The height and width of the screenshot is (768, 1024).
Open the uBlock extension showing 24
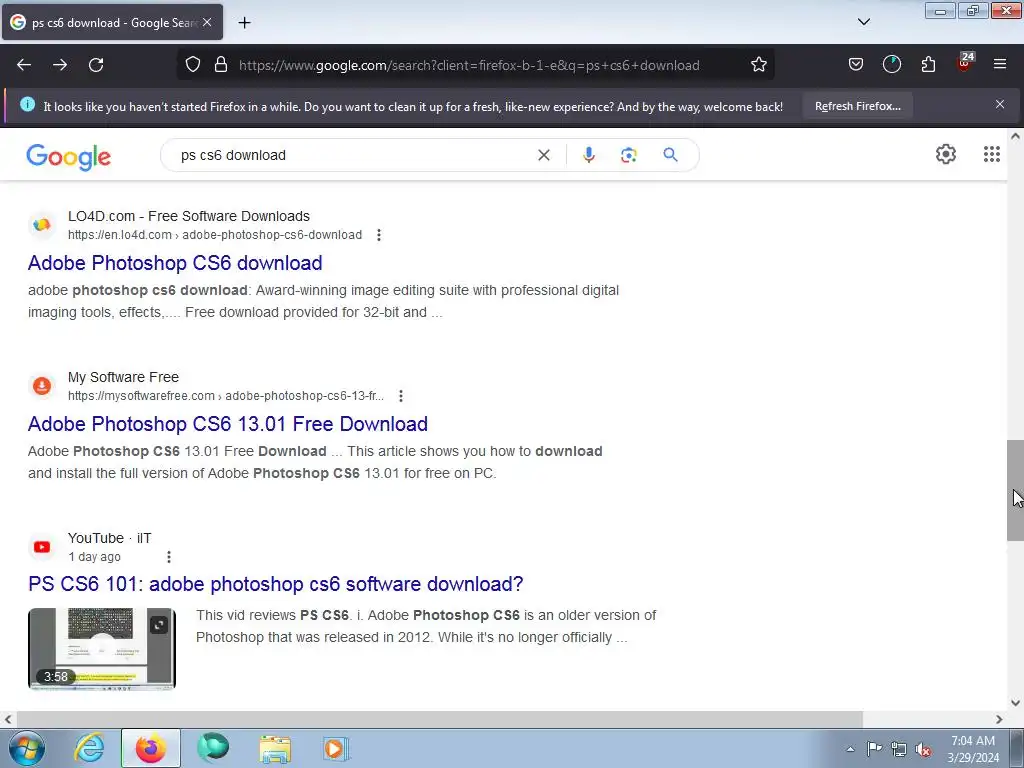coord(965,63)
